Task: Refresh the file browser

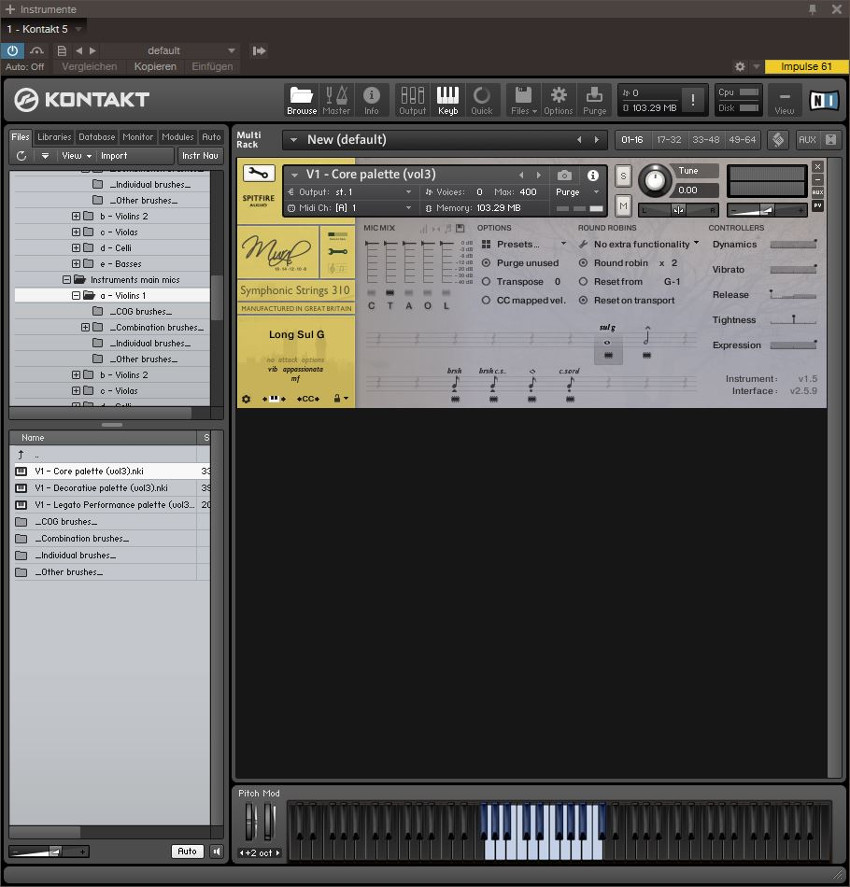Action: [x=21, y=156]
